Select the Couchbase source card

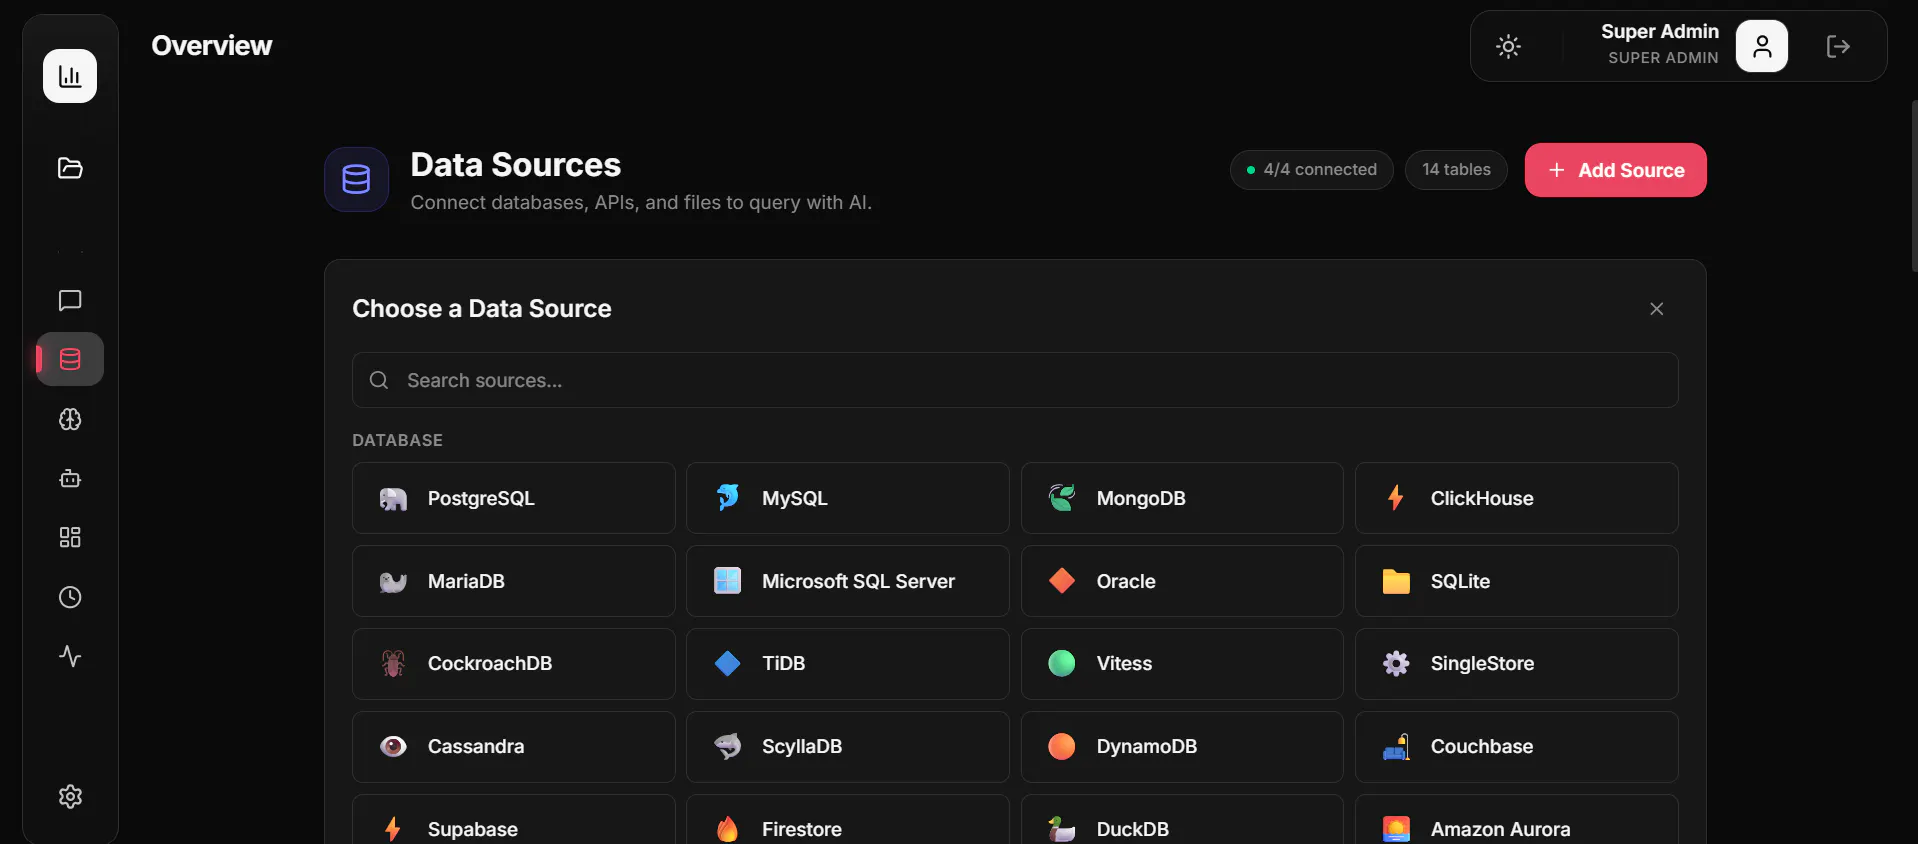(x=1516, y=747)
